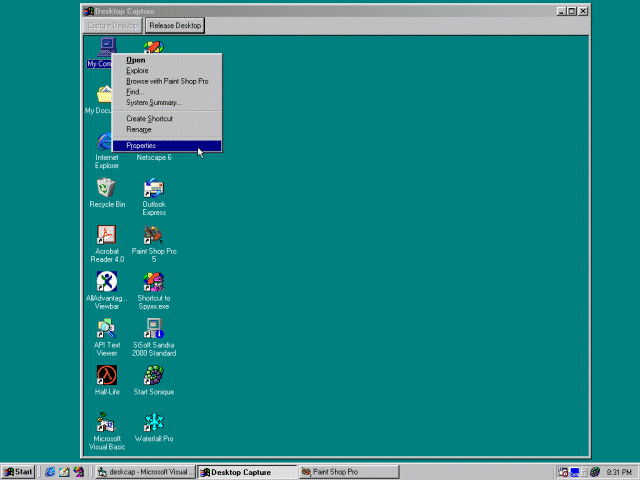This screenshot has height=480, width=640.
Task: Click the Acrobat Reader 4.0 icon
Action: pos(107,235)
